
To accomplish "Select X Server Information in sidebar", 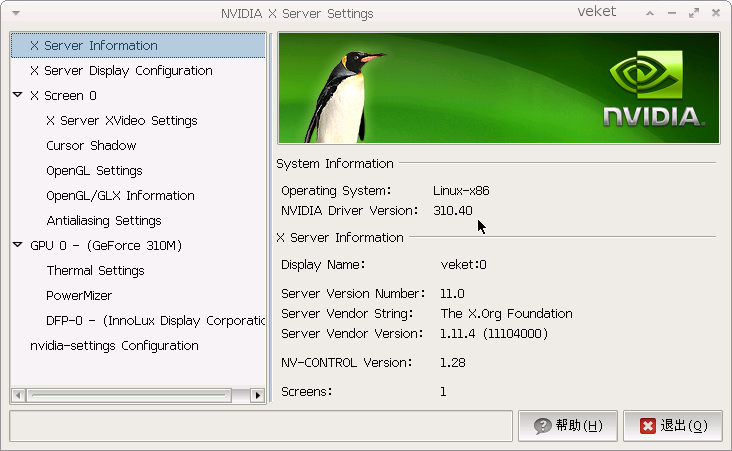I will pos(138,45).
